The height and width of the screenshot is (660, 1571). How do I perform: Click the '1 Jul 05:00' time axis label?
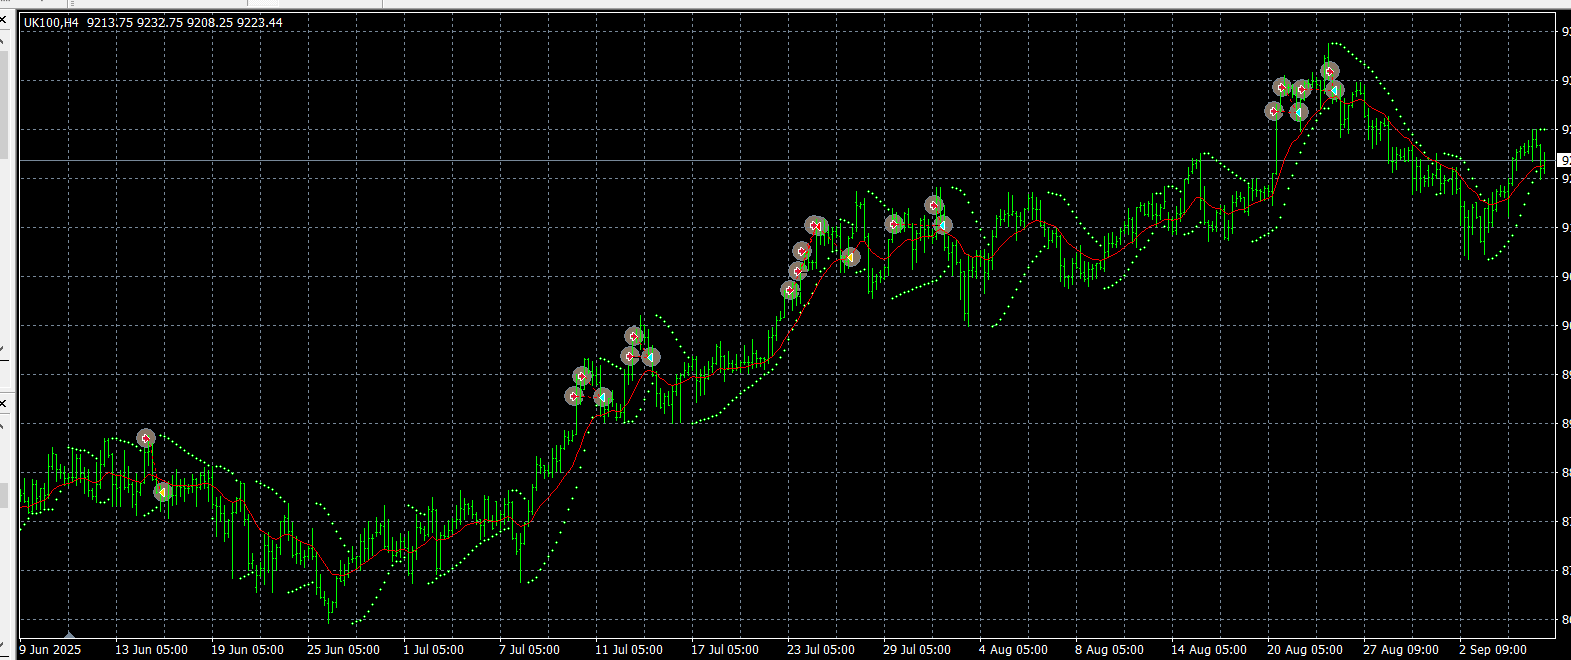click(433, 649)
